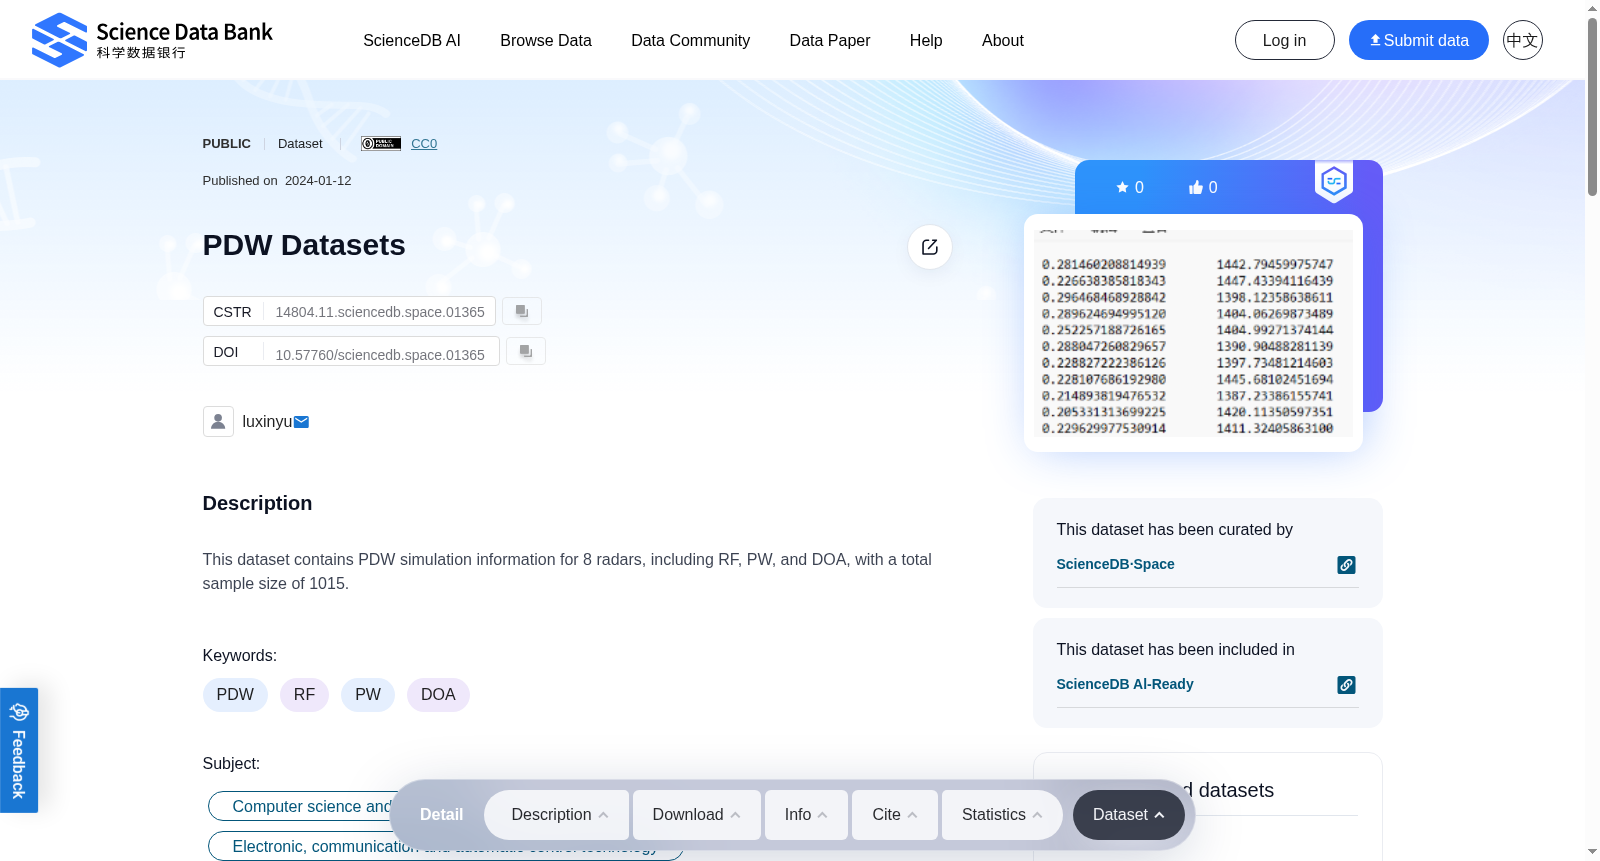Open the dataset preview thumbnail
1600x861 pixels.
pos(1193,333)
